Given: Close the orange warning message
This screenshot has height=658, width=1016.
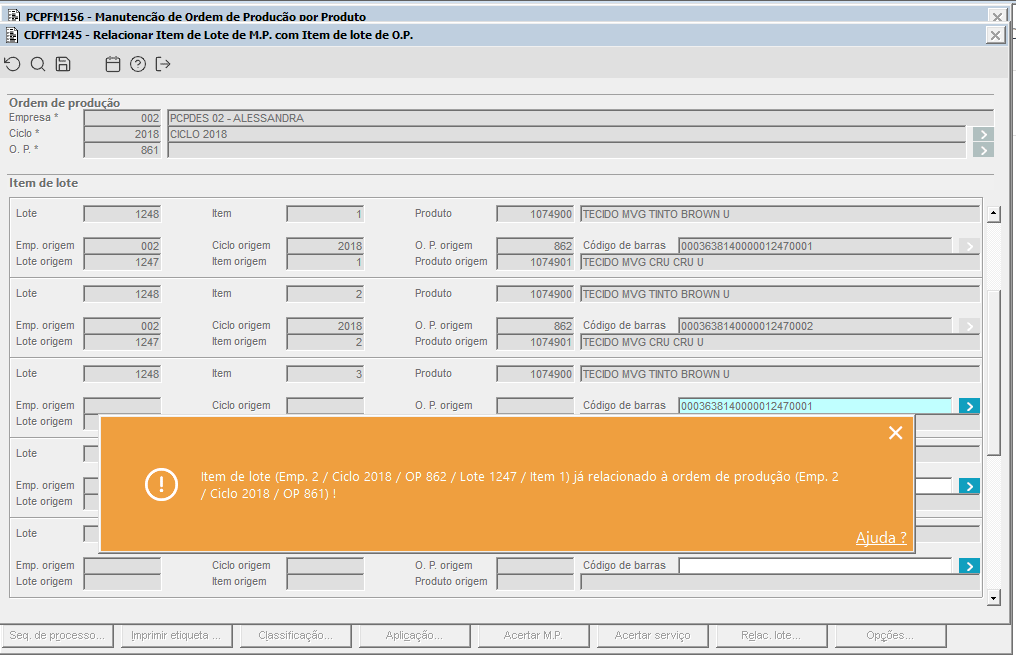Looking at the screenshot, I should (895, 432).
